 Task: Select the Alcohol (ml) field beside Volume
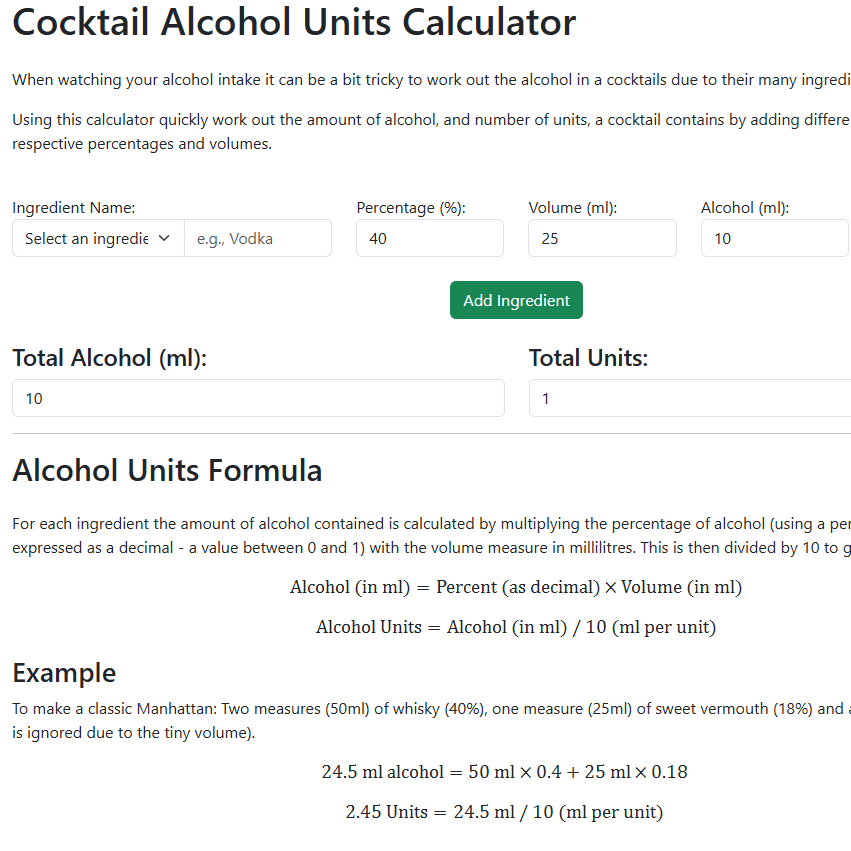pyautogui.click(x=774, y=238)
